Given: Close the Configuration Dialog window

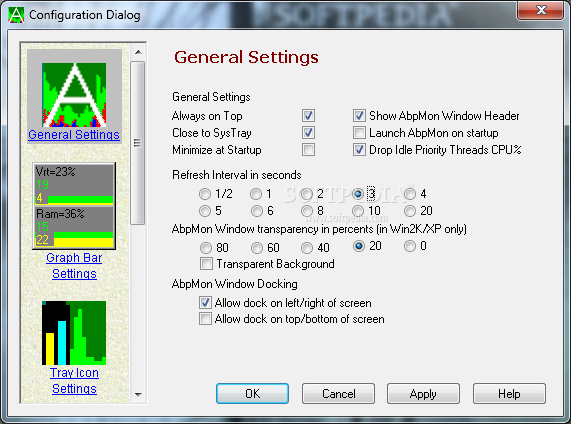Looking at the screenshot, I should click(x=541, y=10).
